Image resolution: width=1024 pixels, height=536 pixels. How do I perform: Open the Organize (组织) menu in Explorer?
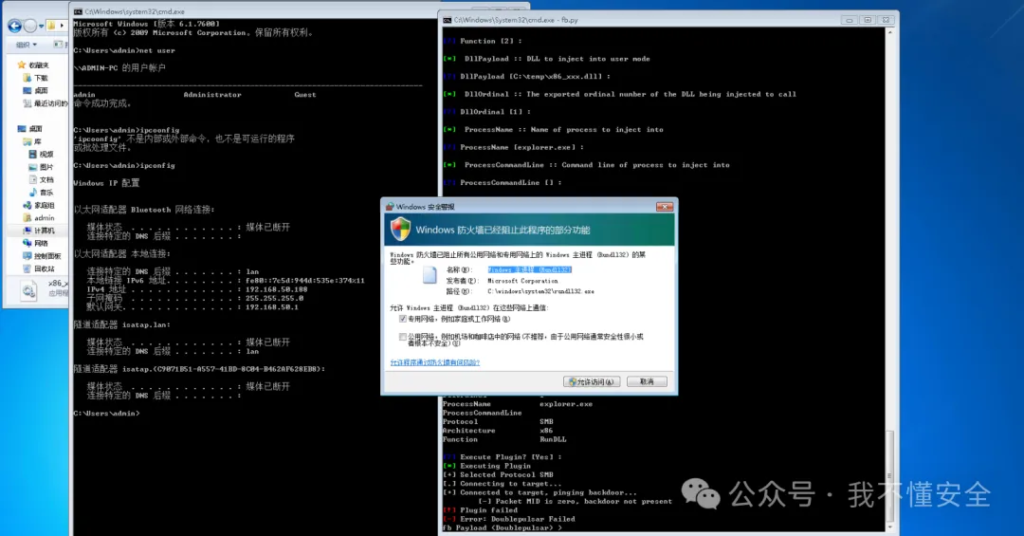click(x=26, y=44)
